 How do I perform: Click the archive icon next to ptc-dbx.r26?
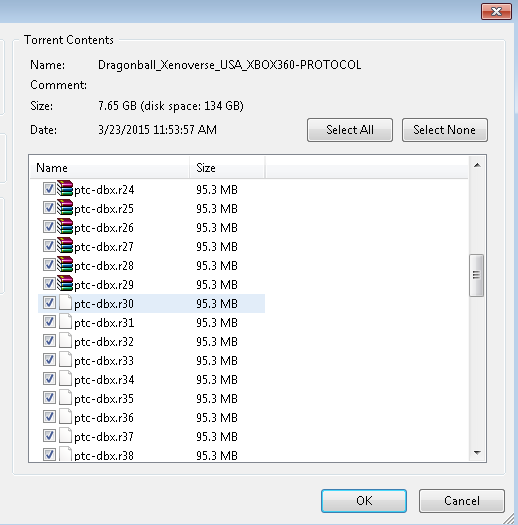click(65, 226)
